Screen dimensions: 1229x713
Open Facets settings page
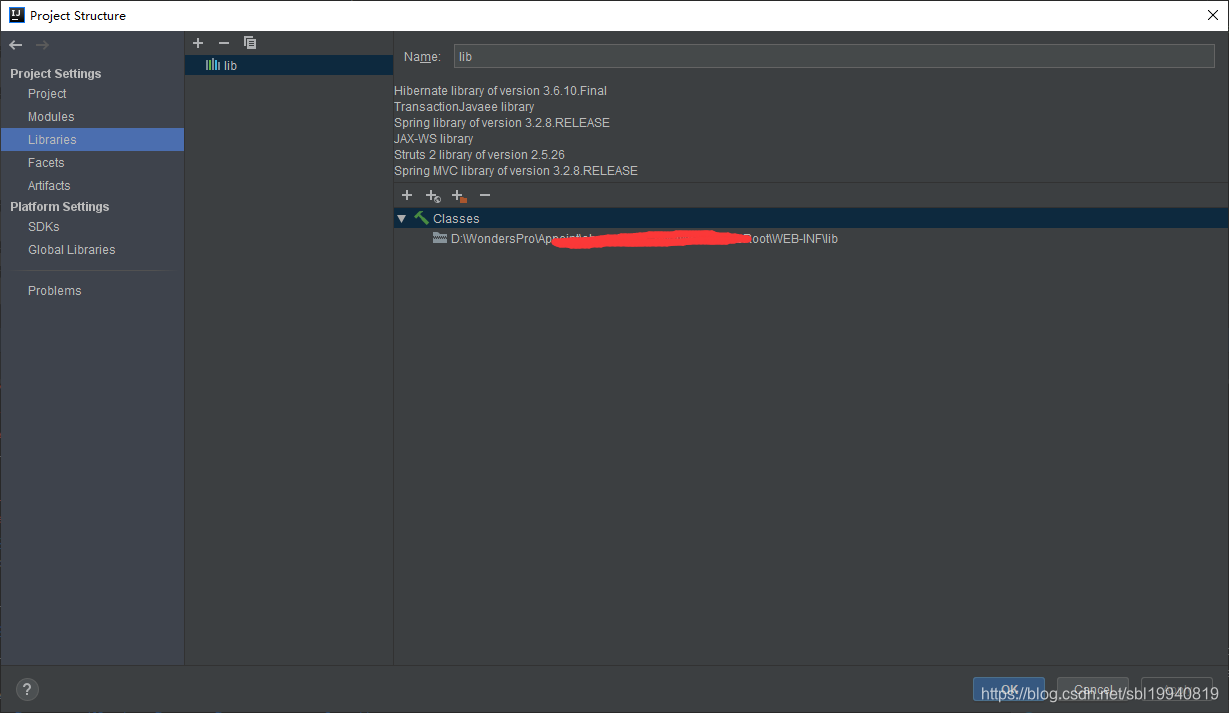pos(46,163)
